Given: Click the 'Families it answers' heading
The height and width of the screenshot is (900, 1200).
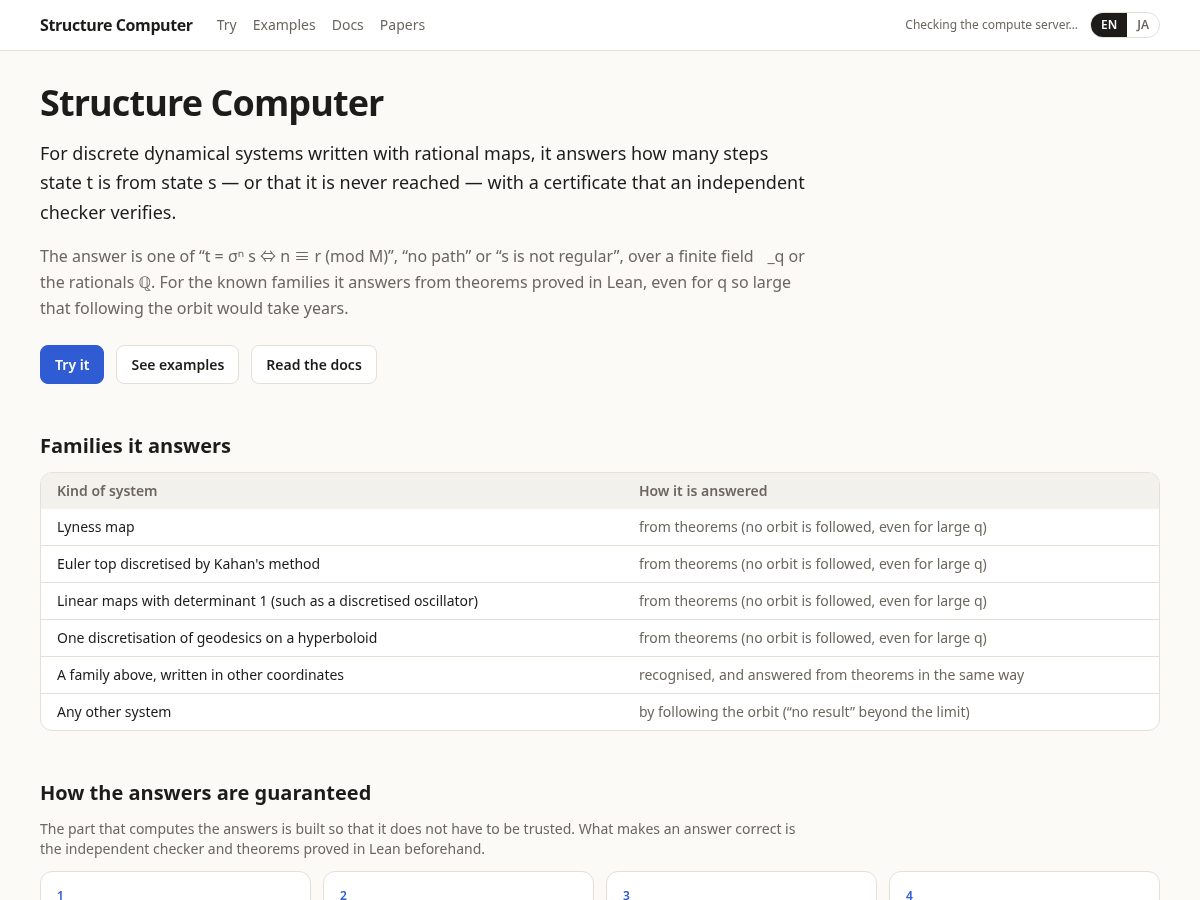Looking at the screenshot, I should (135, 446).
